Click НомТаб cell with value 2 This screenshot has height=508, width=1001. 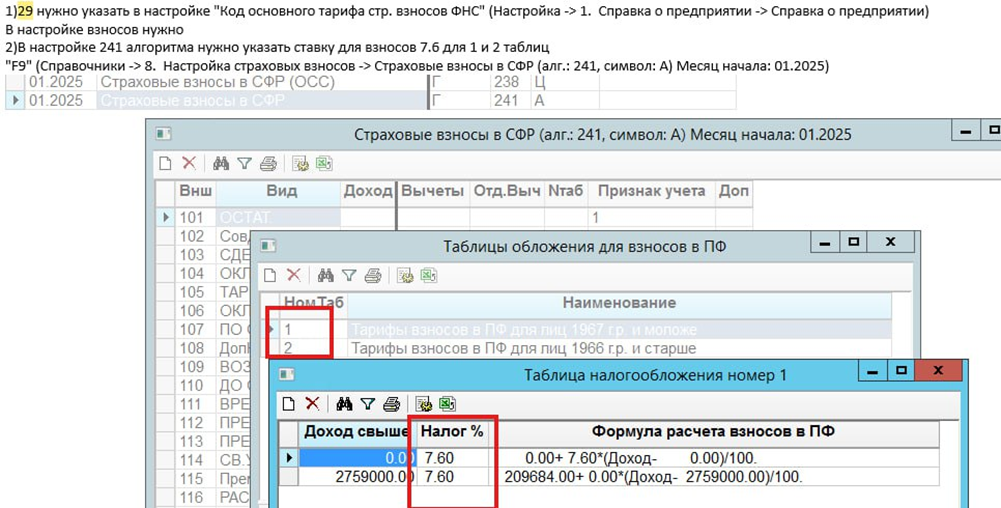coord(313,348)
